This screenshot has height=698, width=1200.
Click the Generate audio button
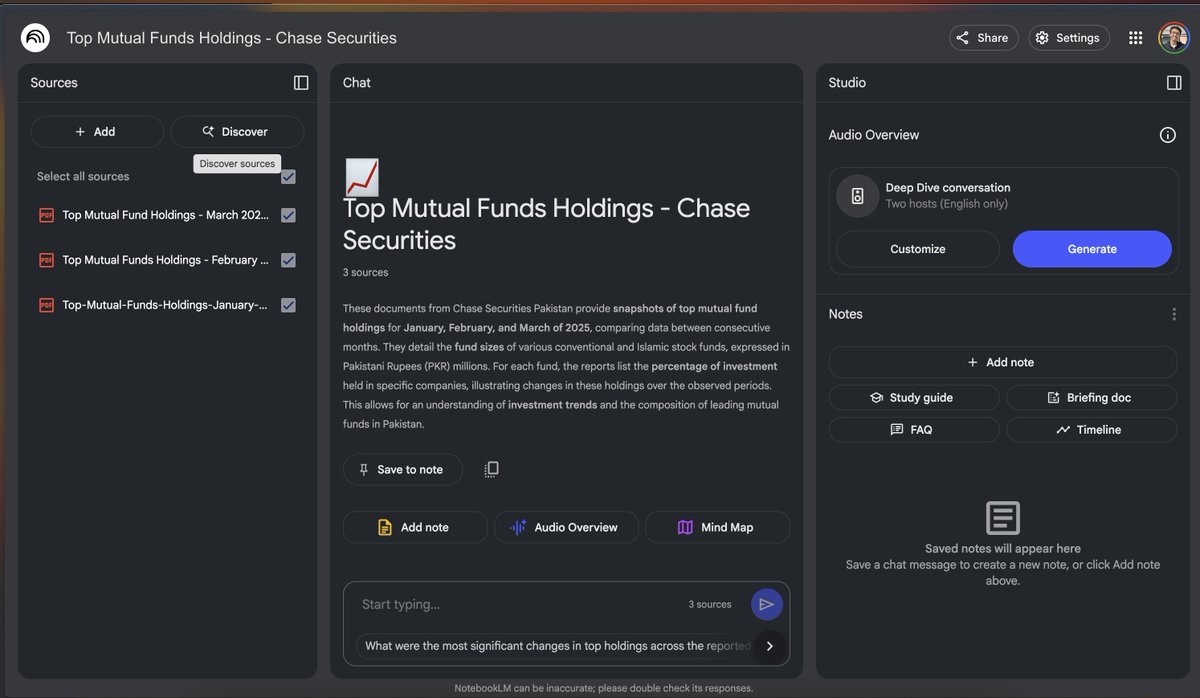(1092, 249)
